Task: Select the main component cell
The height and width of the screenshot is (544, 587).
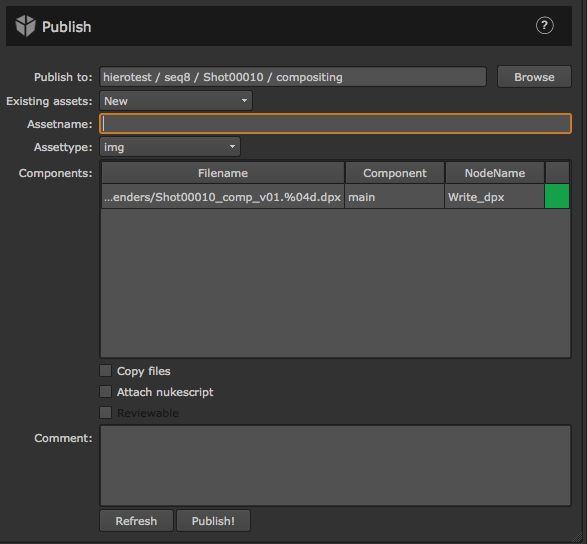Action: pyautogui.click(x=395, y=197)
